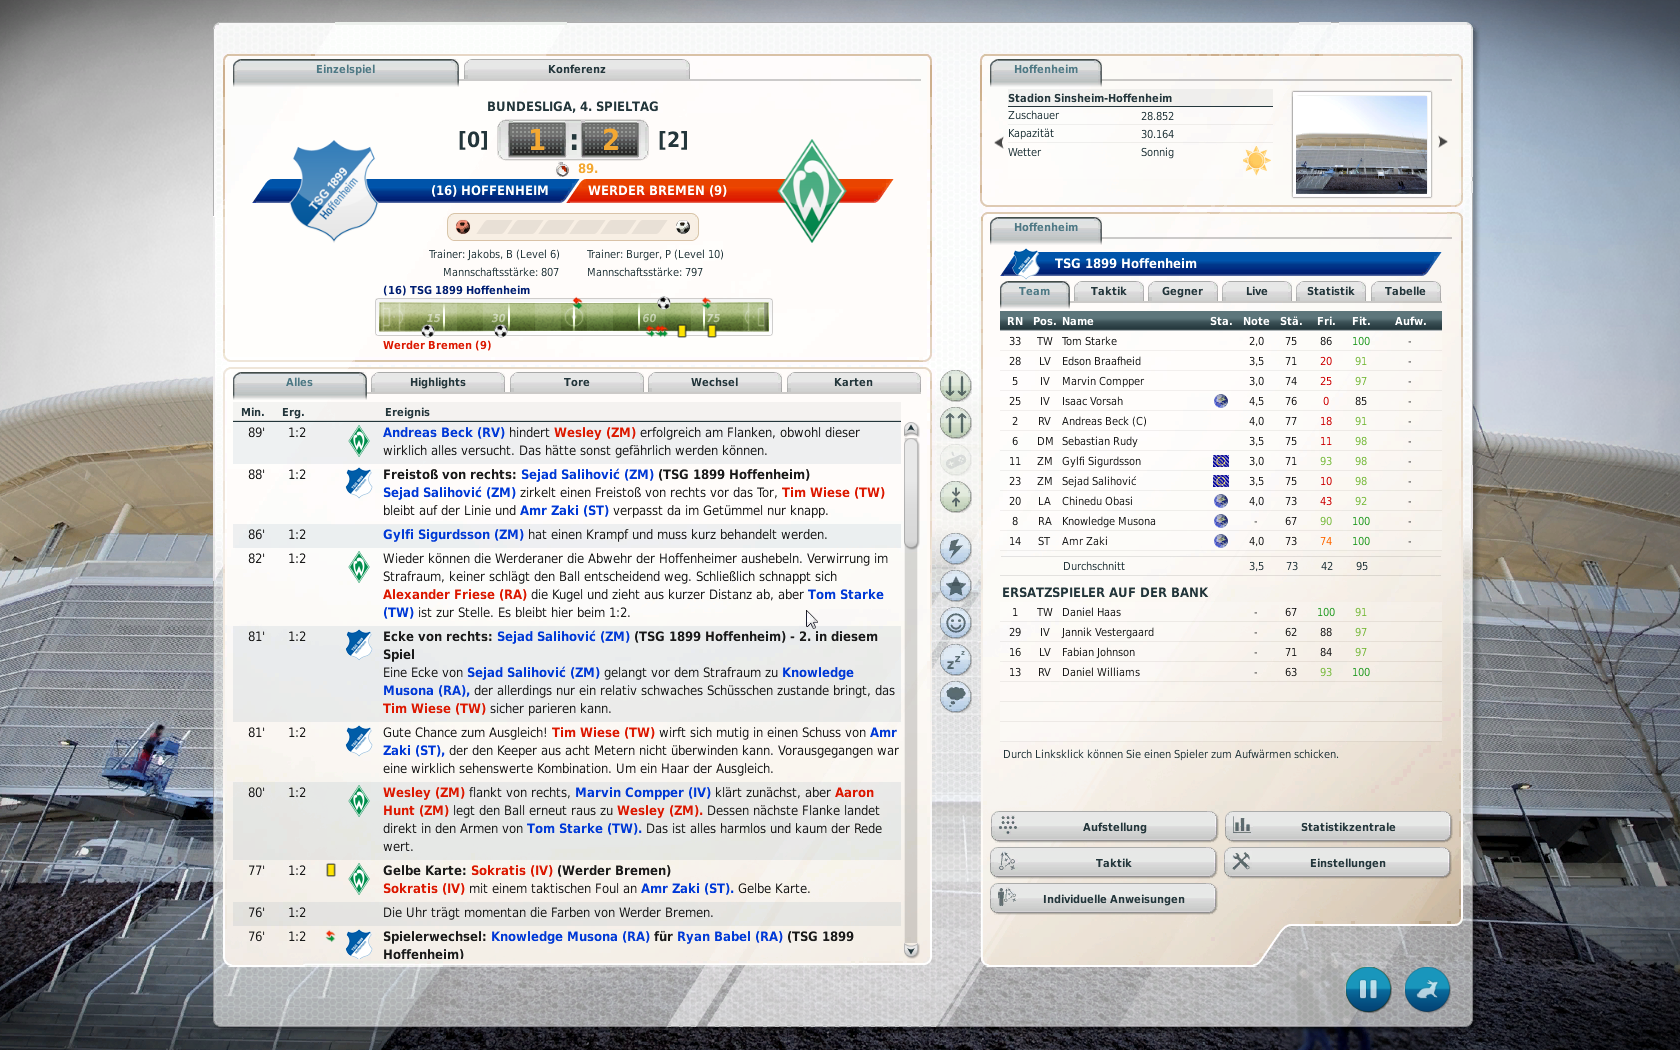Screen dimensions: 1680x1050
Task: Click the star round button
Action: 956,586
